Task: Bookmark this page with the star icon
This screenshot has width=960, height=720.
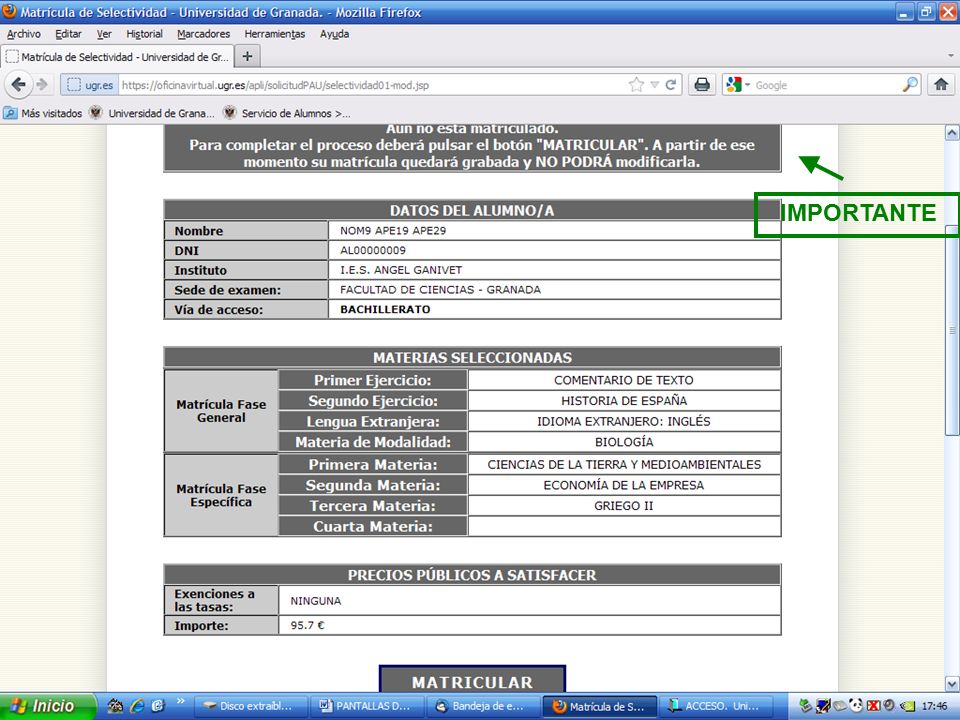Action: (636, 85)
